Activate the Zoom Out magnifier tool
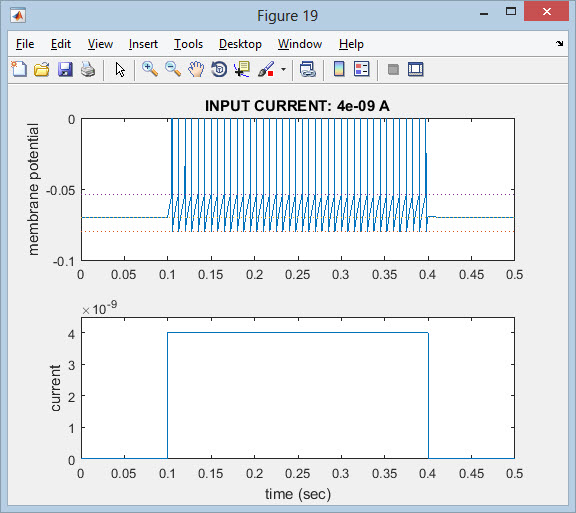The width and height of the screenshot is (576, 513). (173, 69)
